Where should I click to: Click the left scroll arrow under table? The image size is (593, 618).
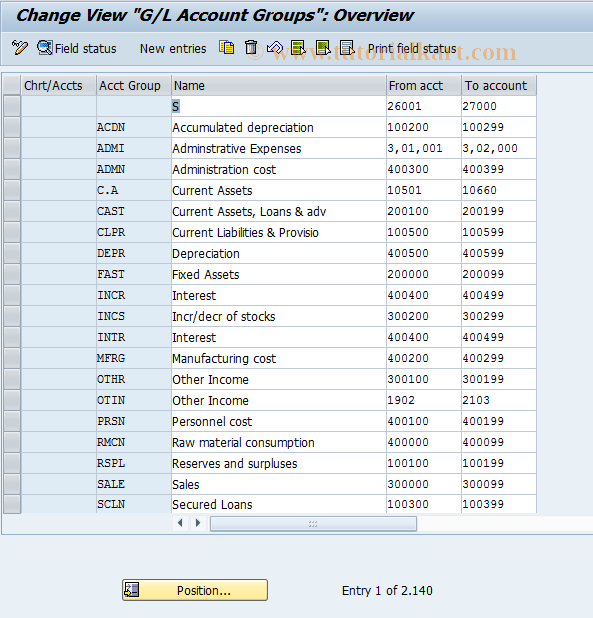pyautogui.click(x=180, y=523)
